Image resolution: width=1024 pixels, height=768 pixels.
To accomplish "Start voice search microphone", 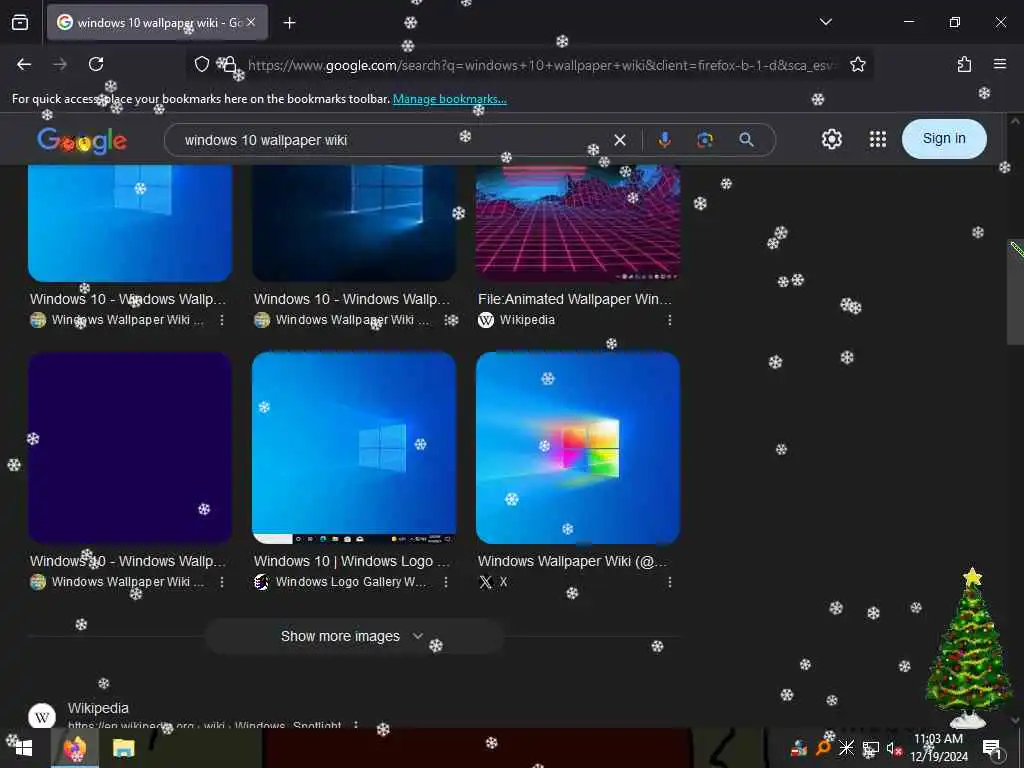I will click(x=664, y=140).
